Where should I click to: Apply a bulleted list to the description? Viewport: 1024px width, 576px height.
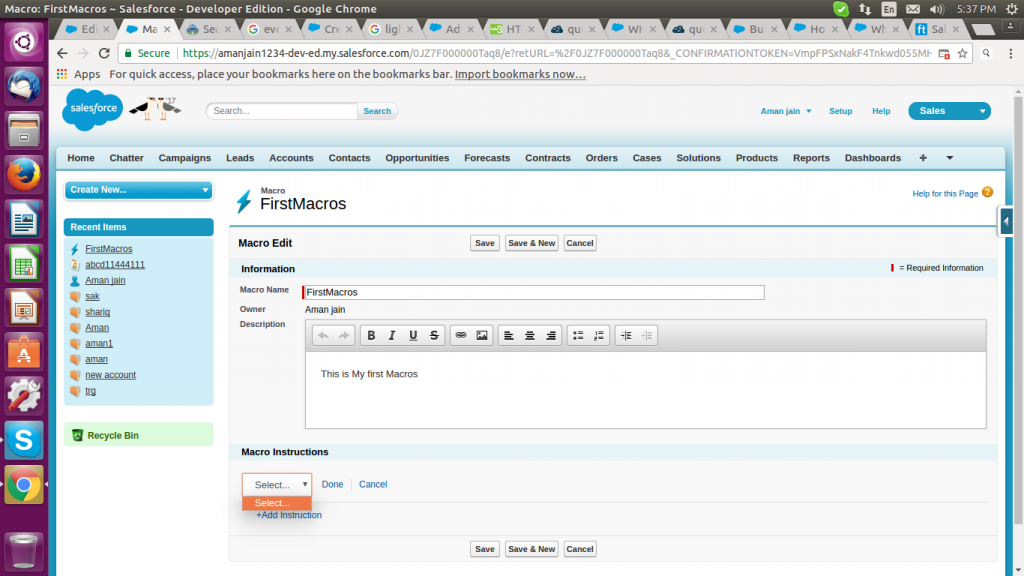578,334
